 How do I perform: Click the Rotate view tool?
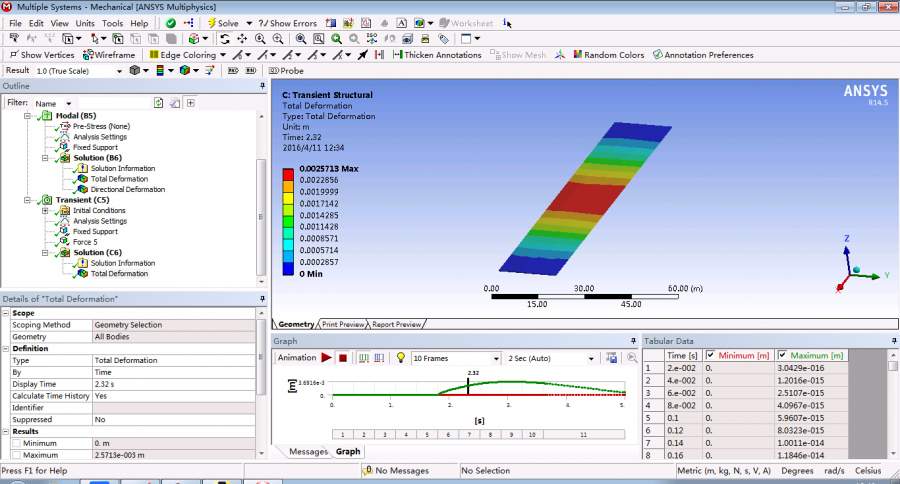225,38
